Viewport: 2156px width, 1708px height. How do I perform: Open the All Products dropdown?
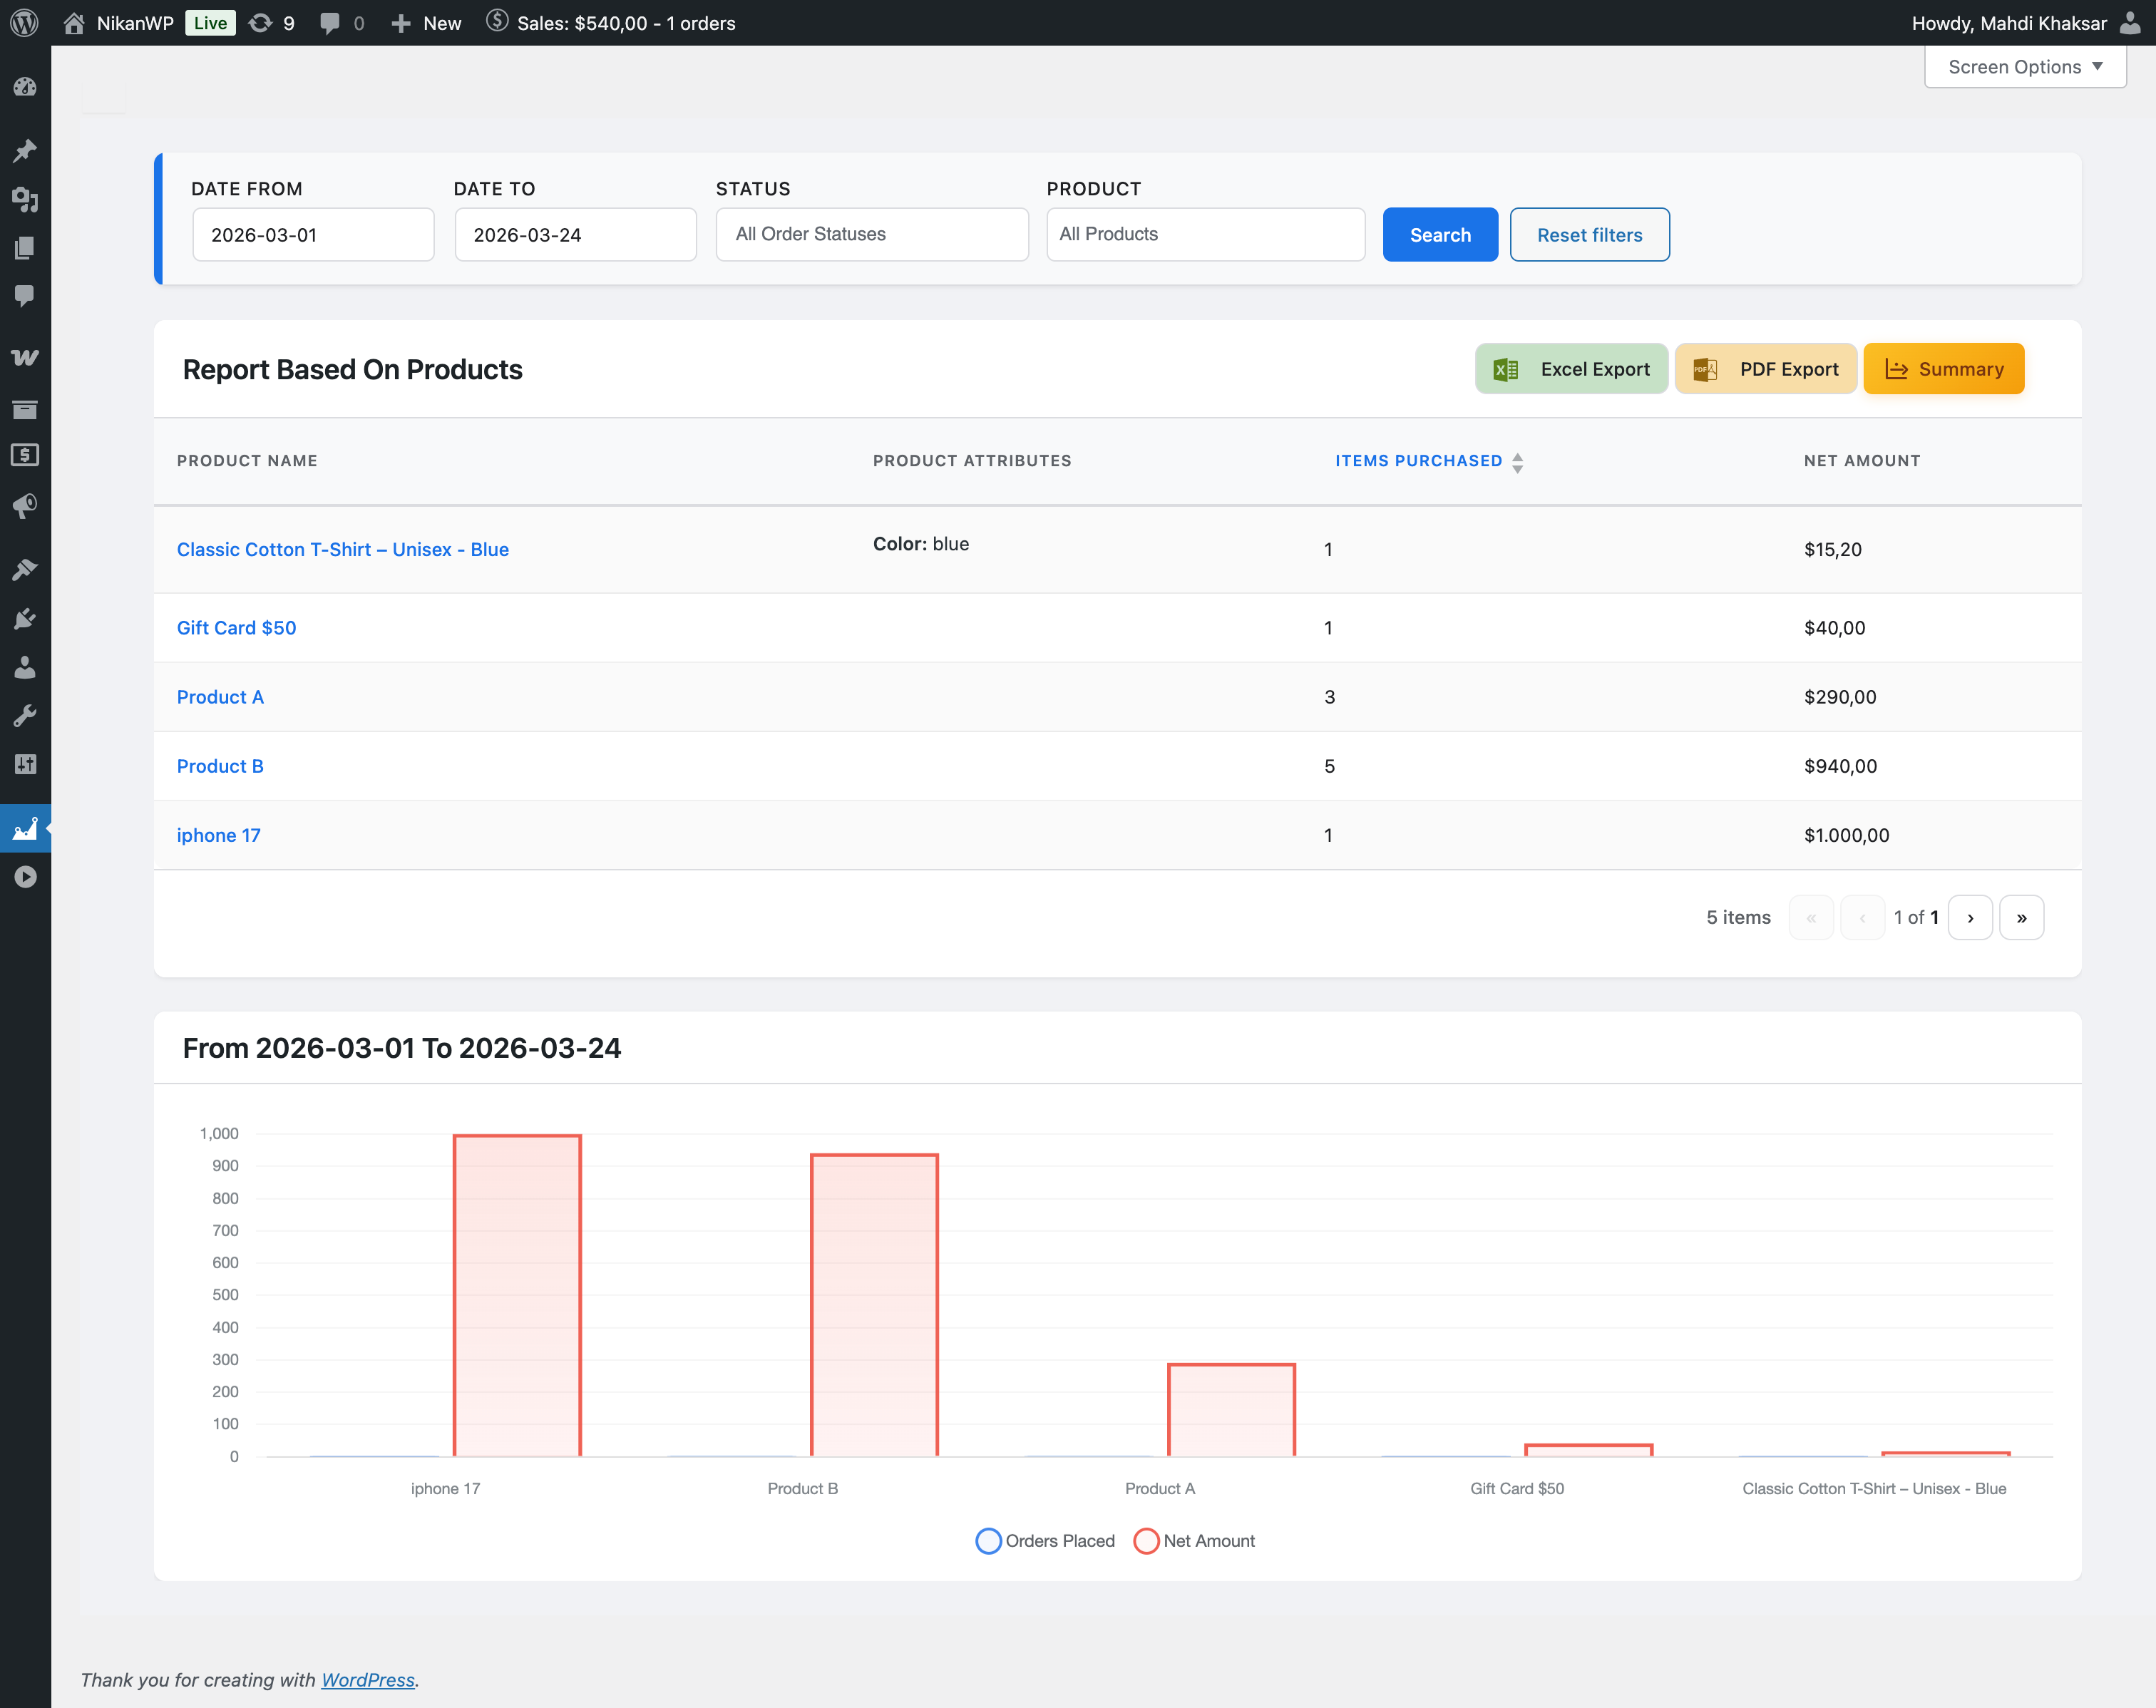pos(1204,234)
